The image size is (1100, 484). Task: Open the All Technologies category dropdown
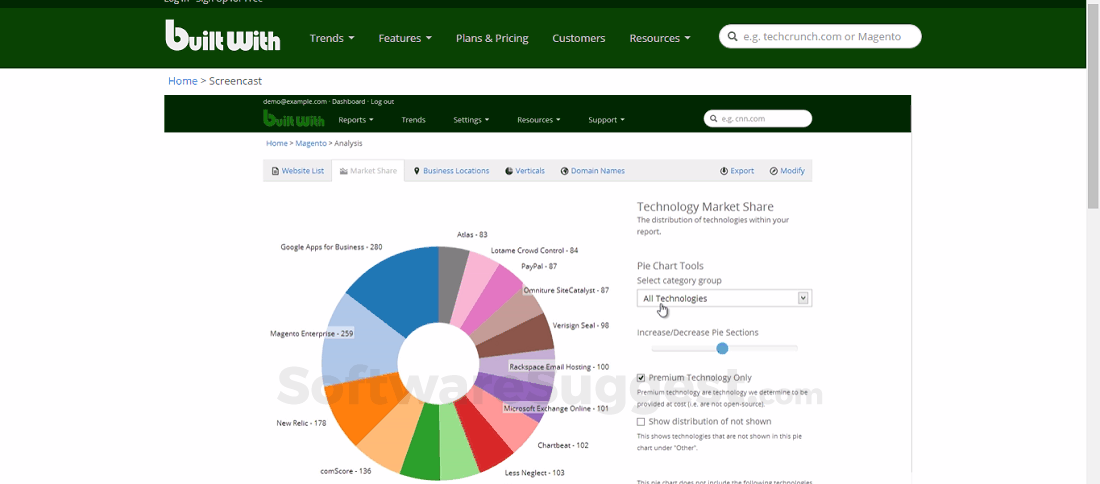click(x=724, y=298)
